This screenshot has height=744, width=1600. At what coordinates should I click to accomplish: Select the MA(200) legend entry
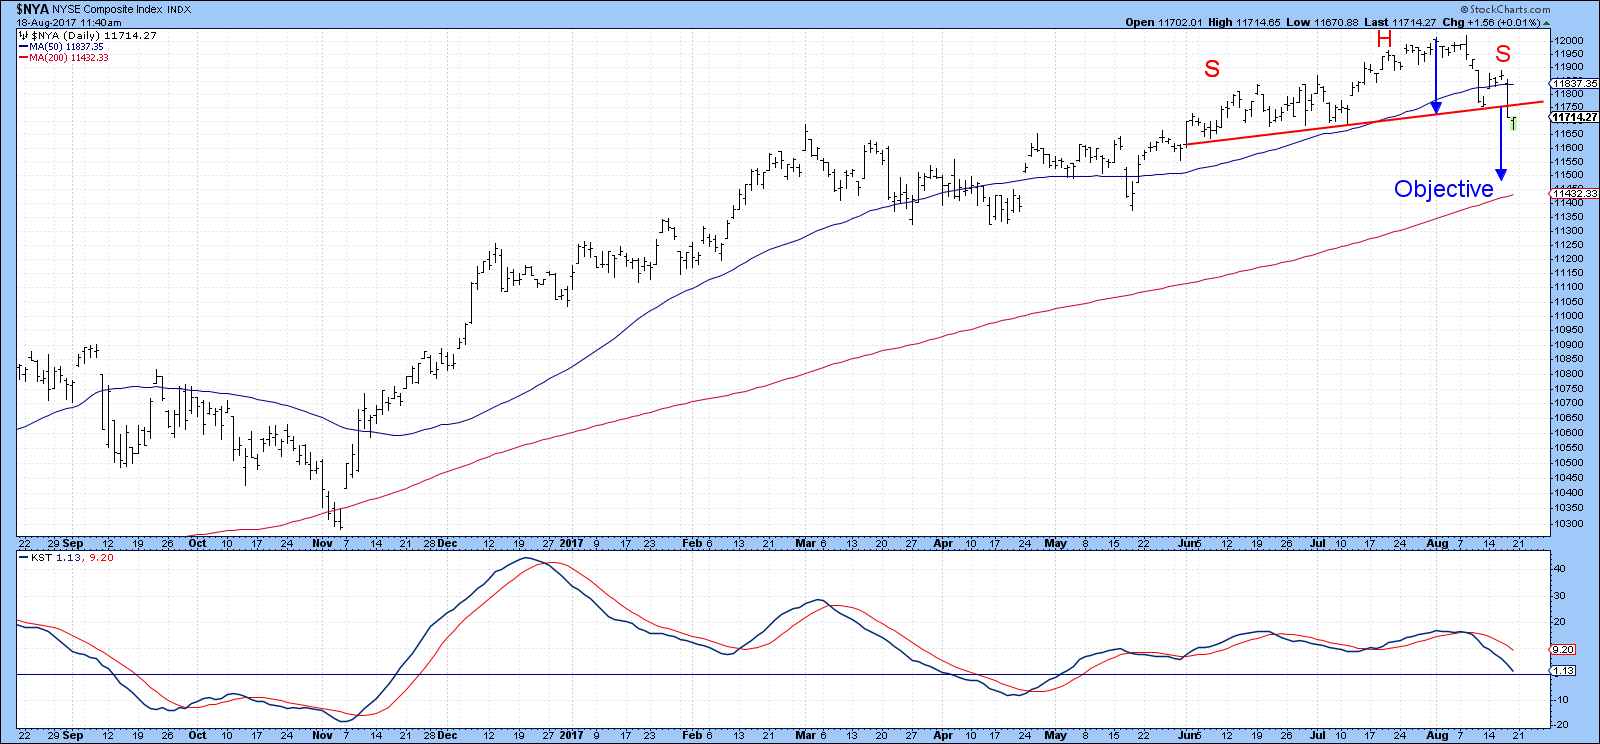(x=64, y=58)
